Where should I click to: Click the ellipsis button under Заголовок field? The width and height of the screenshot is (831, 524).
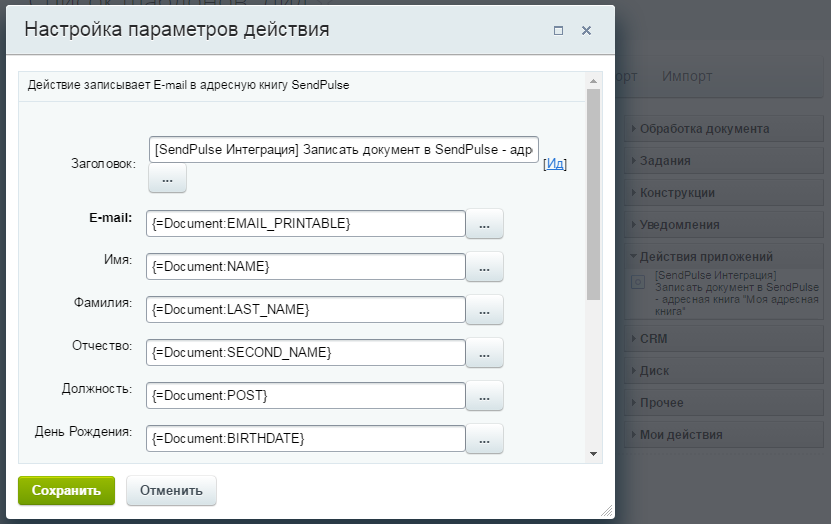click(x=167, y=178)
